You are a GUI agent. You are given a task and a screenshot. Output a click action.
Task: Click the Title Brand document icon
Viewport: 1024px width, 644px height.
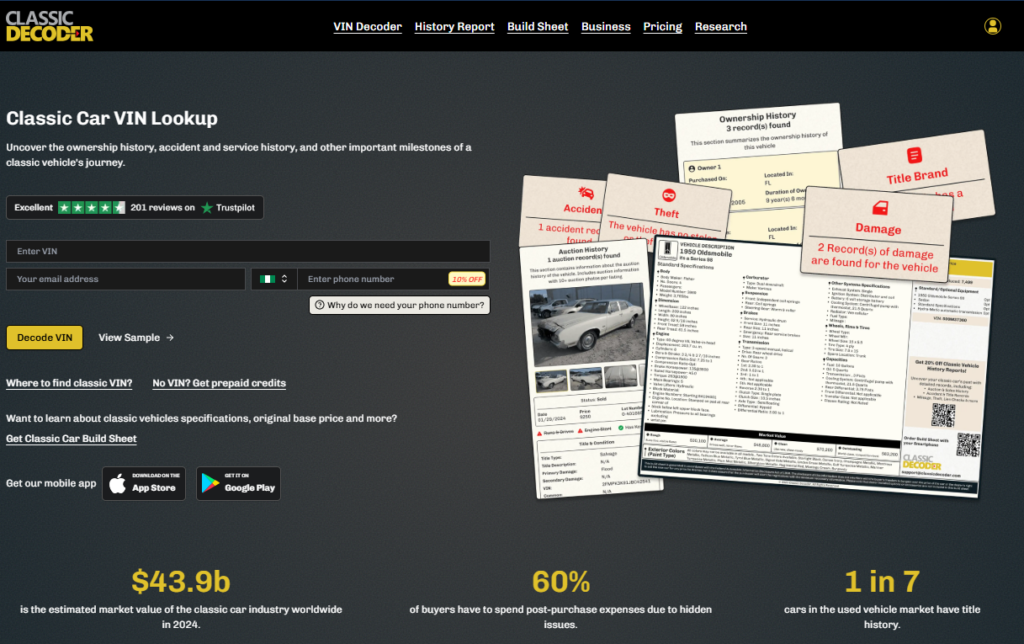click(x=914, y=155)
